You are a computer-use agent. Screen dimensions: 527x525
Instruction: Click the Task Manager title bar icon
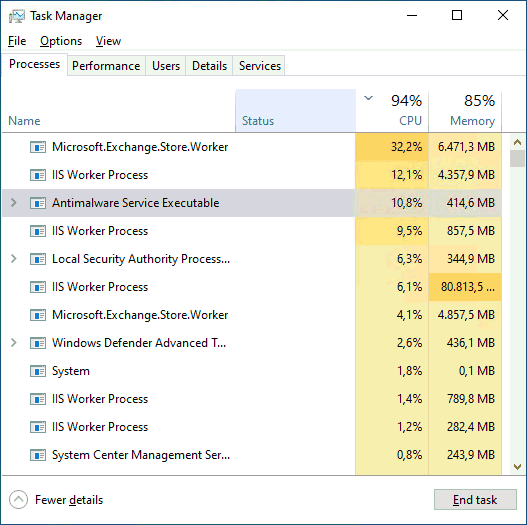click(16, 16)
